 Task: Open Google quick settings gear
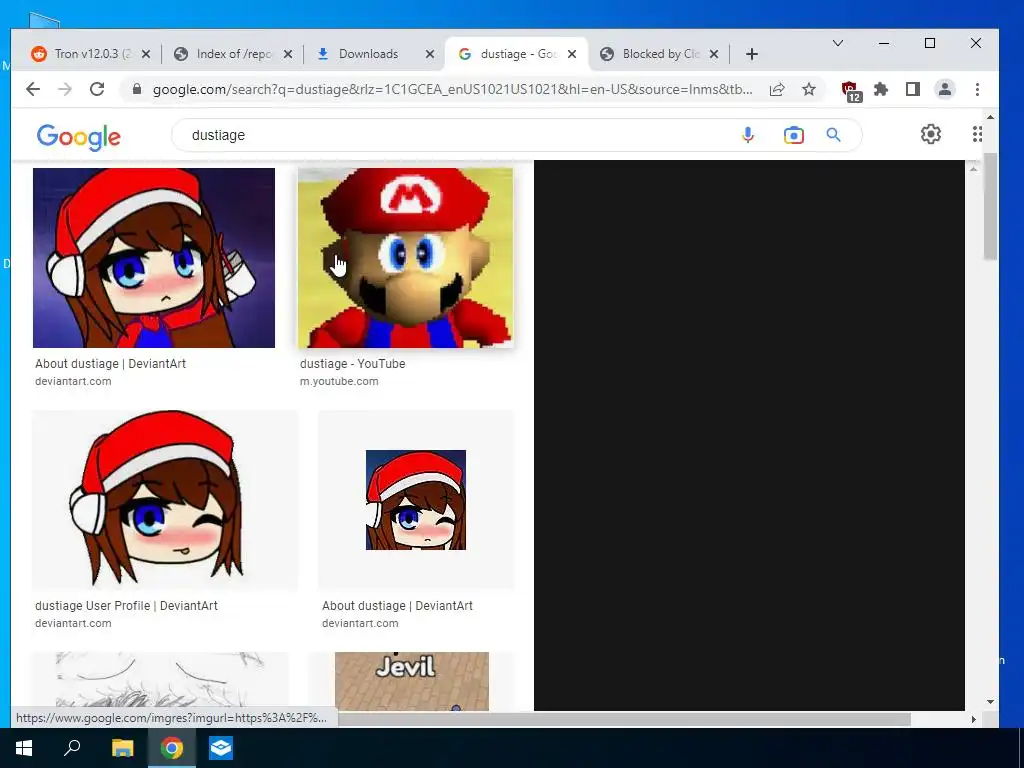coord(931,135)
